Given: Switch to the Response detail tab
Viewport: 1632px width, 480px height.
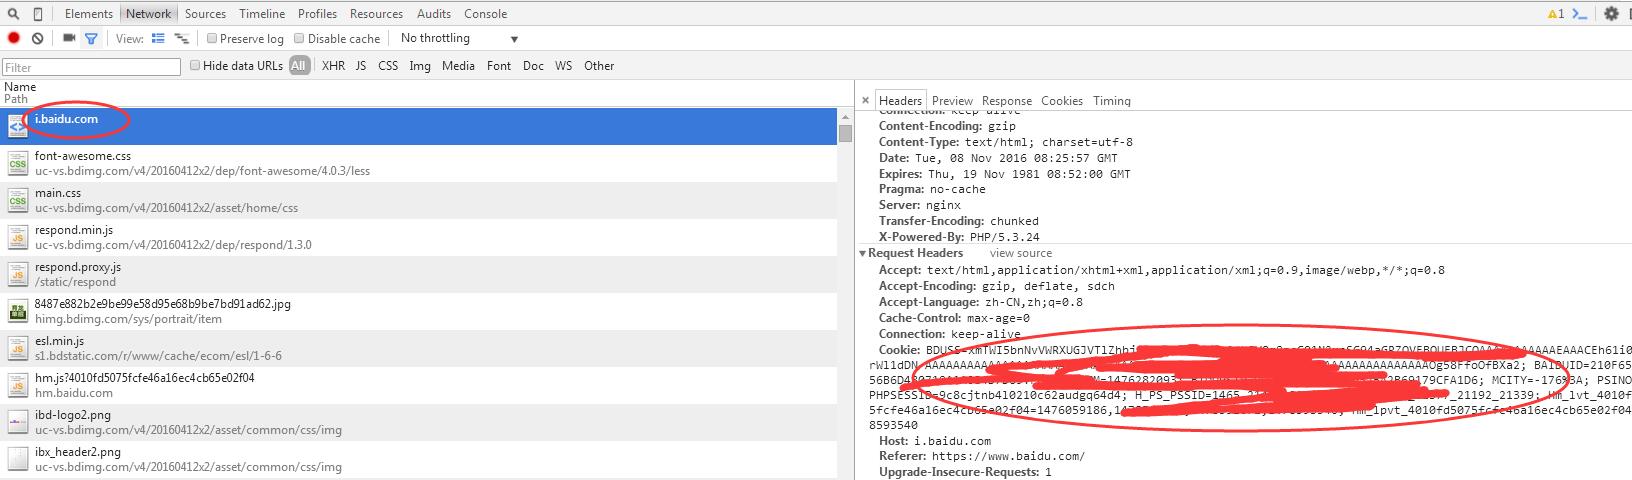Looking at the screenshot, I should [x=1007, y=101].
